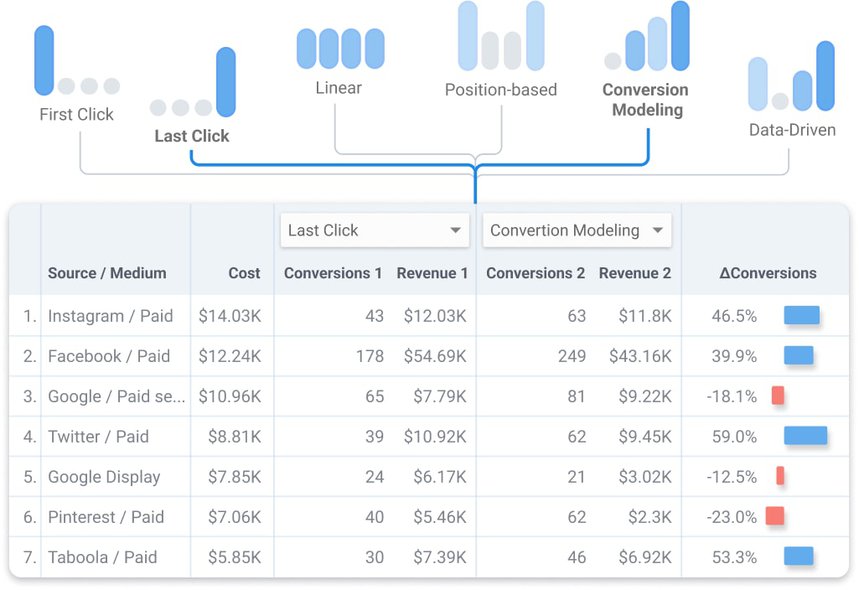Sort by Revenue 2 column header
Image resolution: width=859 pixels, height=590 pixels.
tap(635, 273)
